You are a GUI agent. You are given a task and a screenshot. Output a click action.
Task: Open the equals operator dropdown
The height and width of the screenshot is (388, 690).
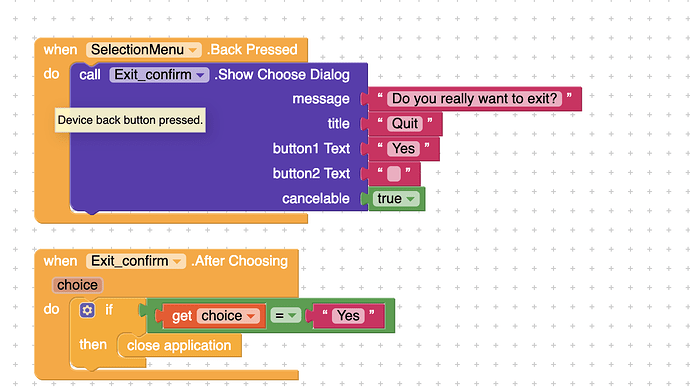[285, 316]
